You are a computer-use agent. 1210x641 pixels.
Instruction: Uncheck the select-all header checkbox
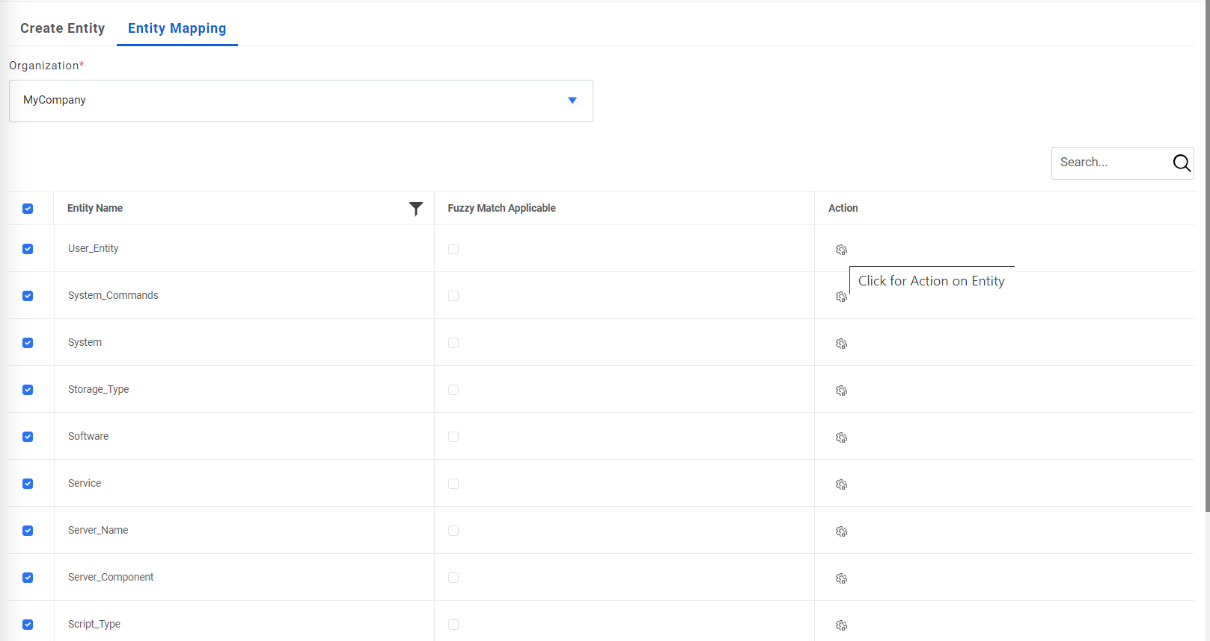[x=28, y=208]
